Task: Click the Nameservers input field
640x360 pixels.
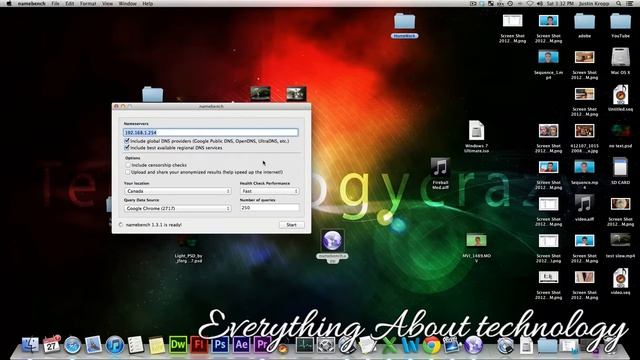Action: click(x=211, y=132)
